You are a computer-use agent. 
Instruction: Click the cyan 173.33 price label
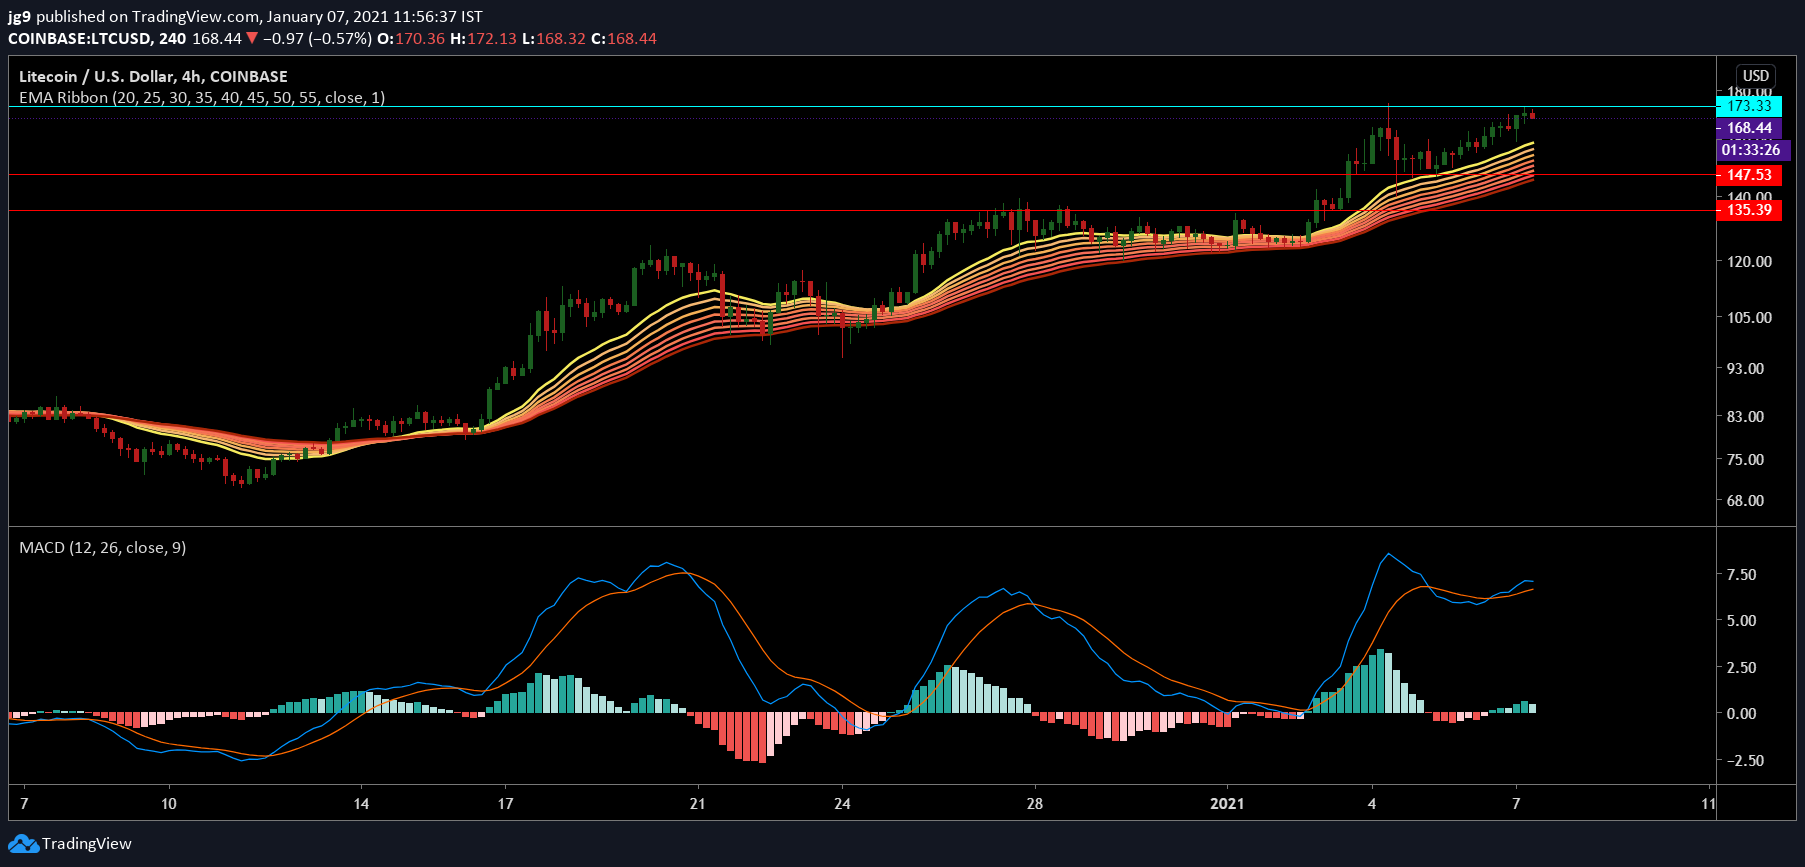(x=1749, y=106)
